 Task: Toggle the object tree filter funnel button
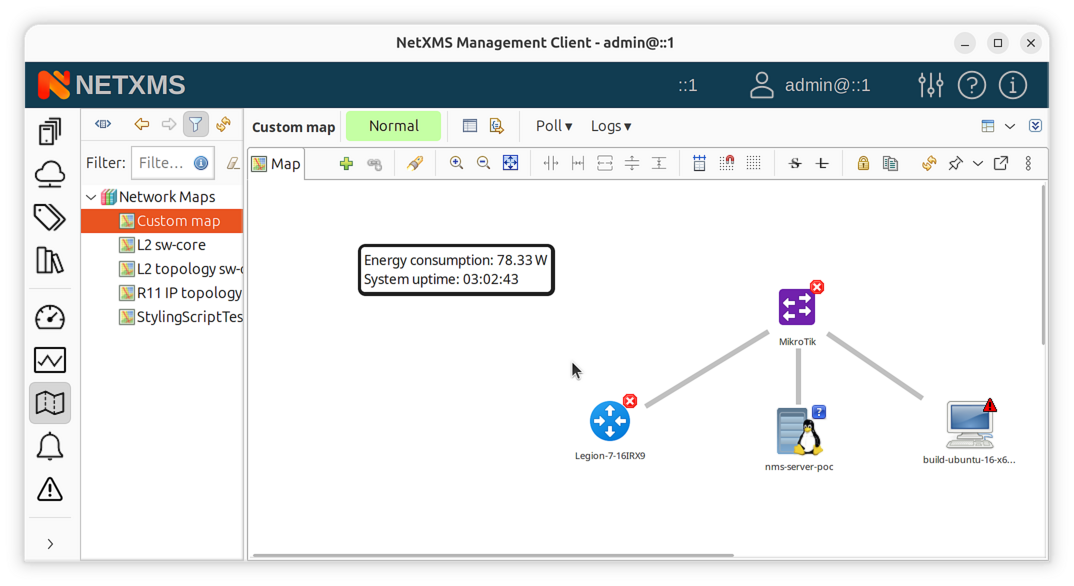click(196, 125)
